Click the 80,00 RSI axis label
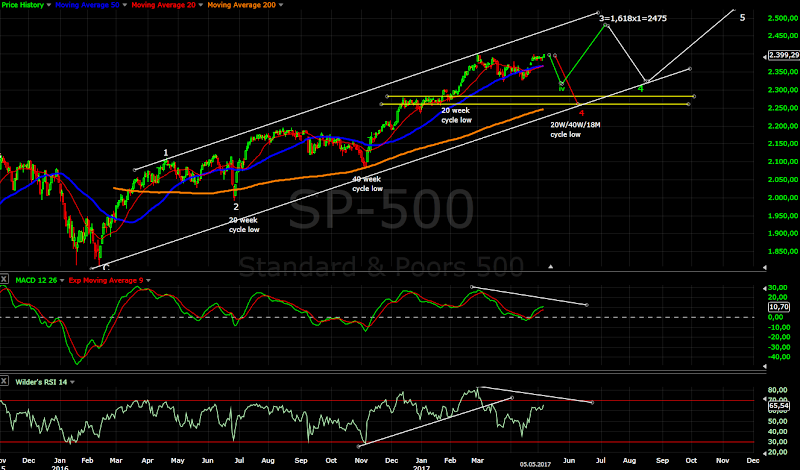 click(x=779, y=390)
